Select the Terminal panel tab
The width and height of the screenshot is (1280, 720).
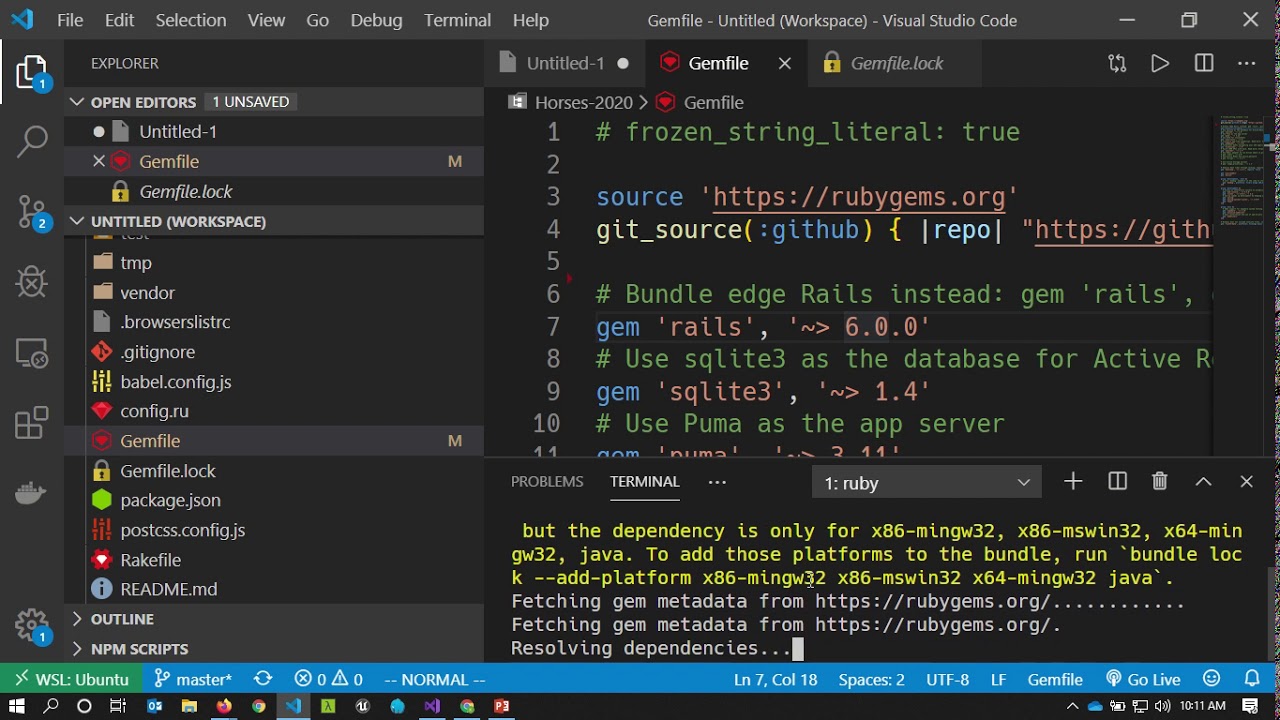pos(645,482)
